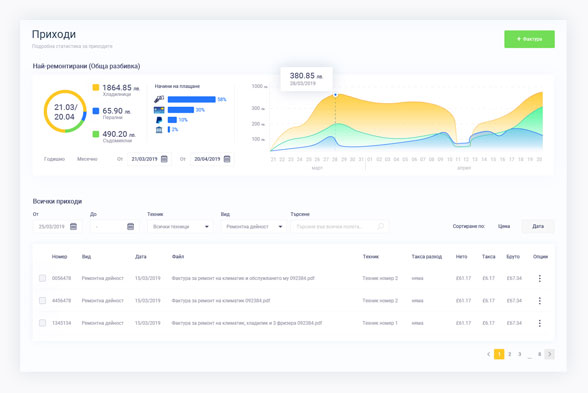Go to next page arrow in pagination

tap(549, 354)
